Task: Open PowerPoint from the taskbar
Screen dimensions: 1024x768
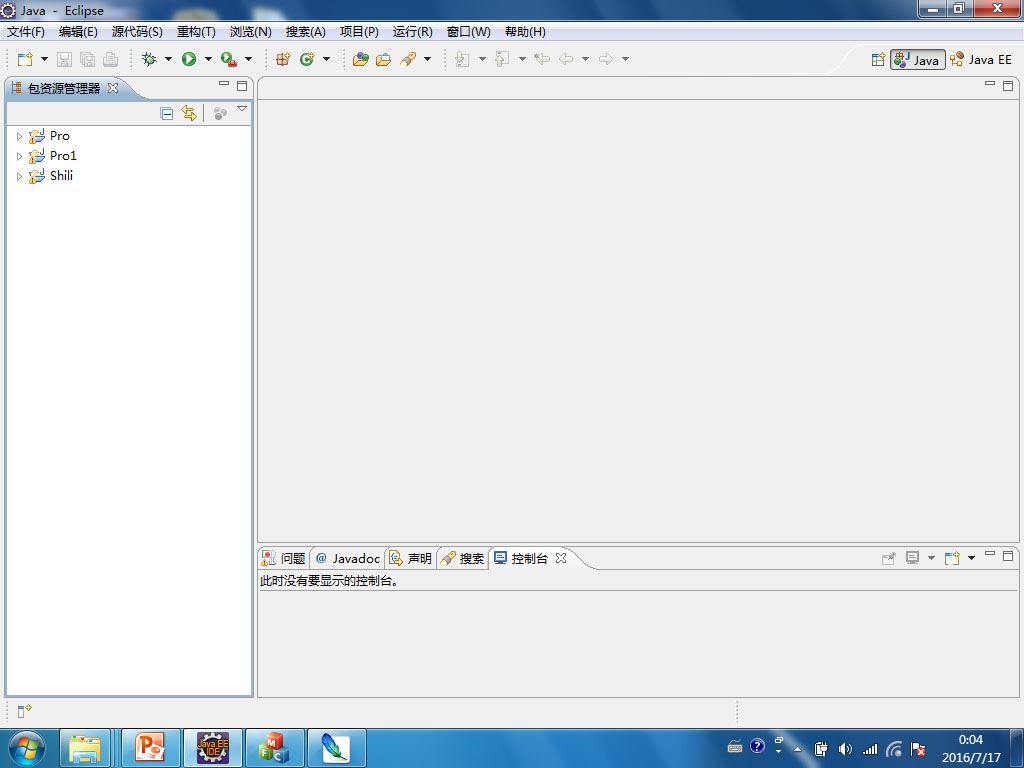Action: click(151, 748)
